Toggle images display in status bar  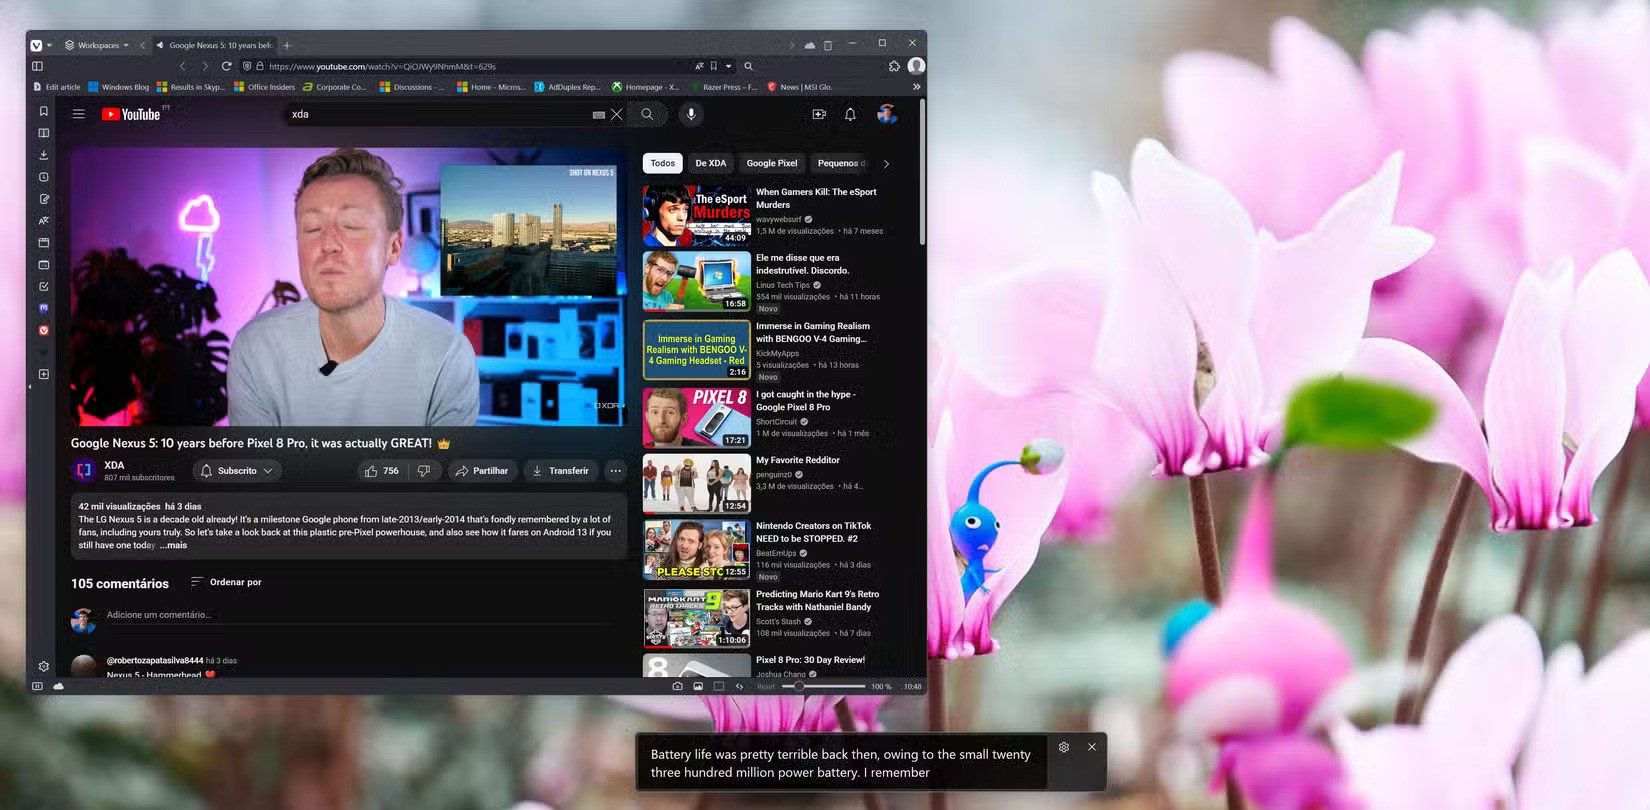698,686
